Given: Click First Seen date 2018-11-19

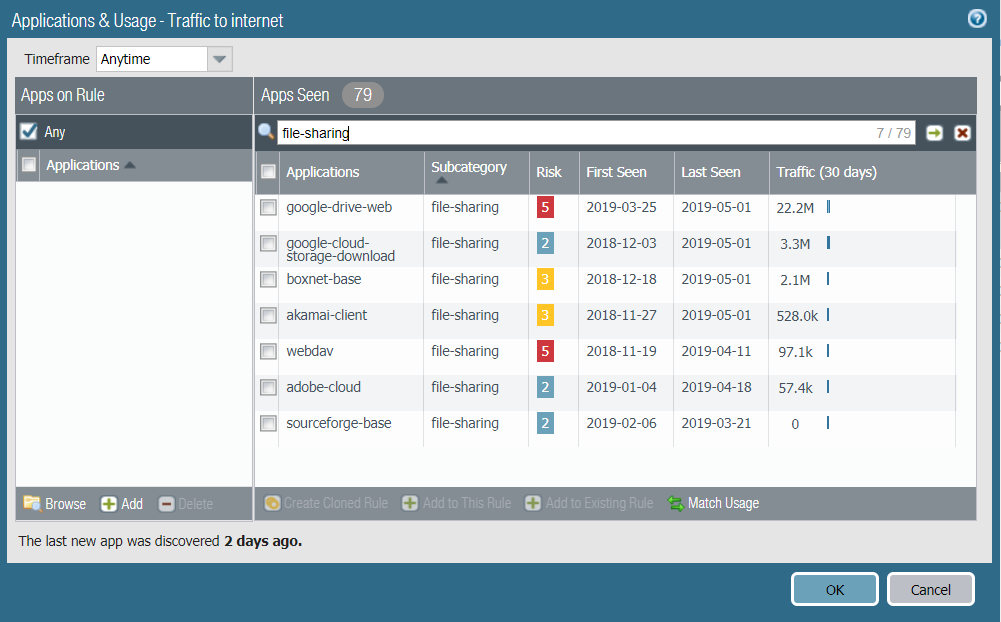Looking at the screenshot, I should (621, 351).
